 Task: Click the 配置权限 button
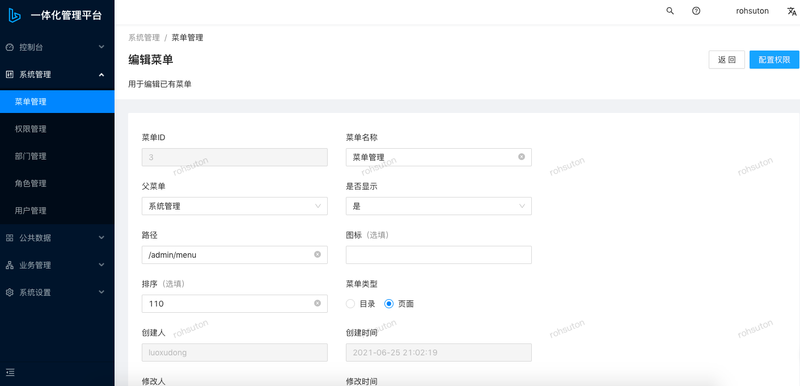pos(774,60)
